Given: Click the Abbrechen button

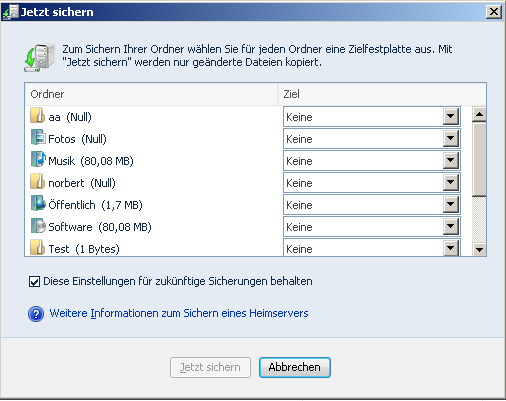Looking at the screenshot, I should pyautogui.click(x=295, y=367).
